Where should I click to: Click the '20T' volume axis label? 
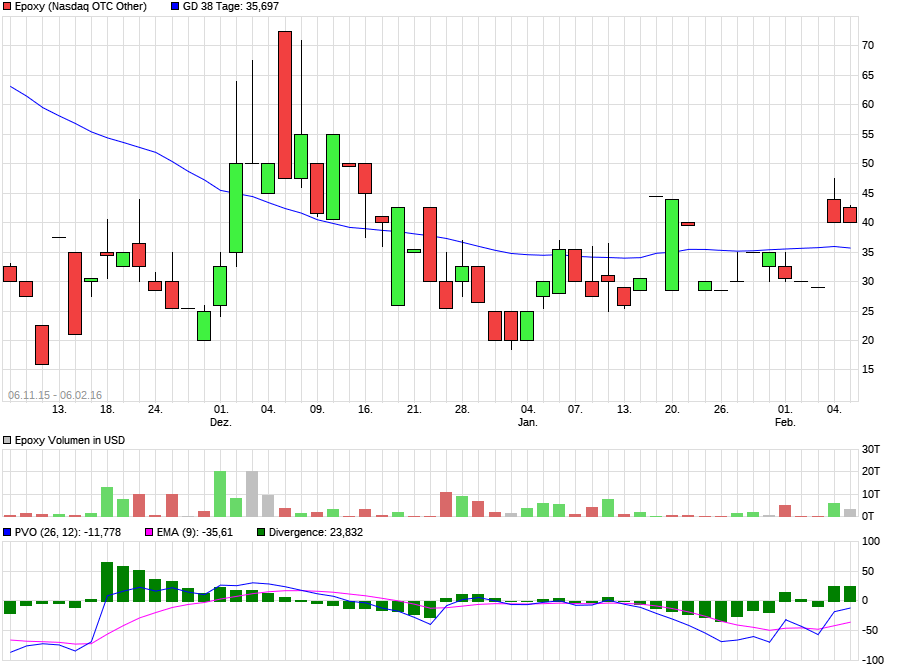(871, 471)
